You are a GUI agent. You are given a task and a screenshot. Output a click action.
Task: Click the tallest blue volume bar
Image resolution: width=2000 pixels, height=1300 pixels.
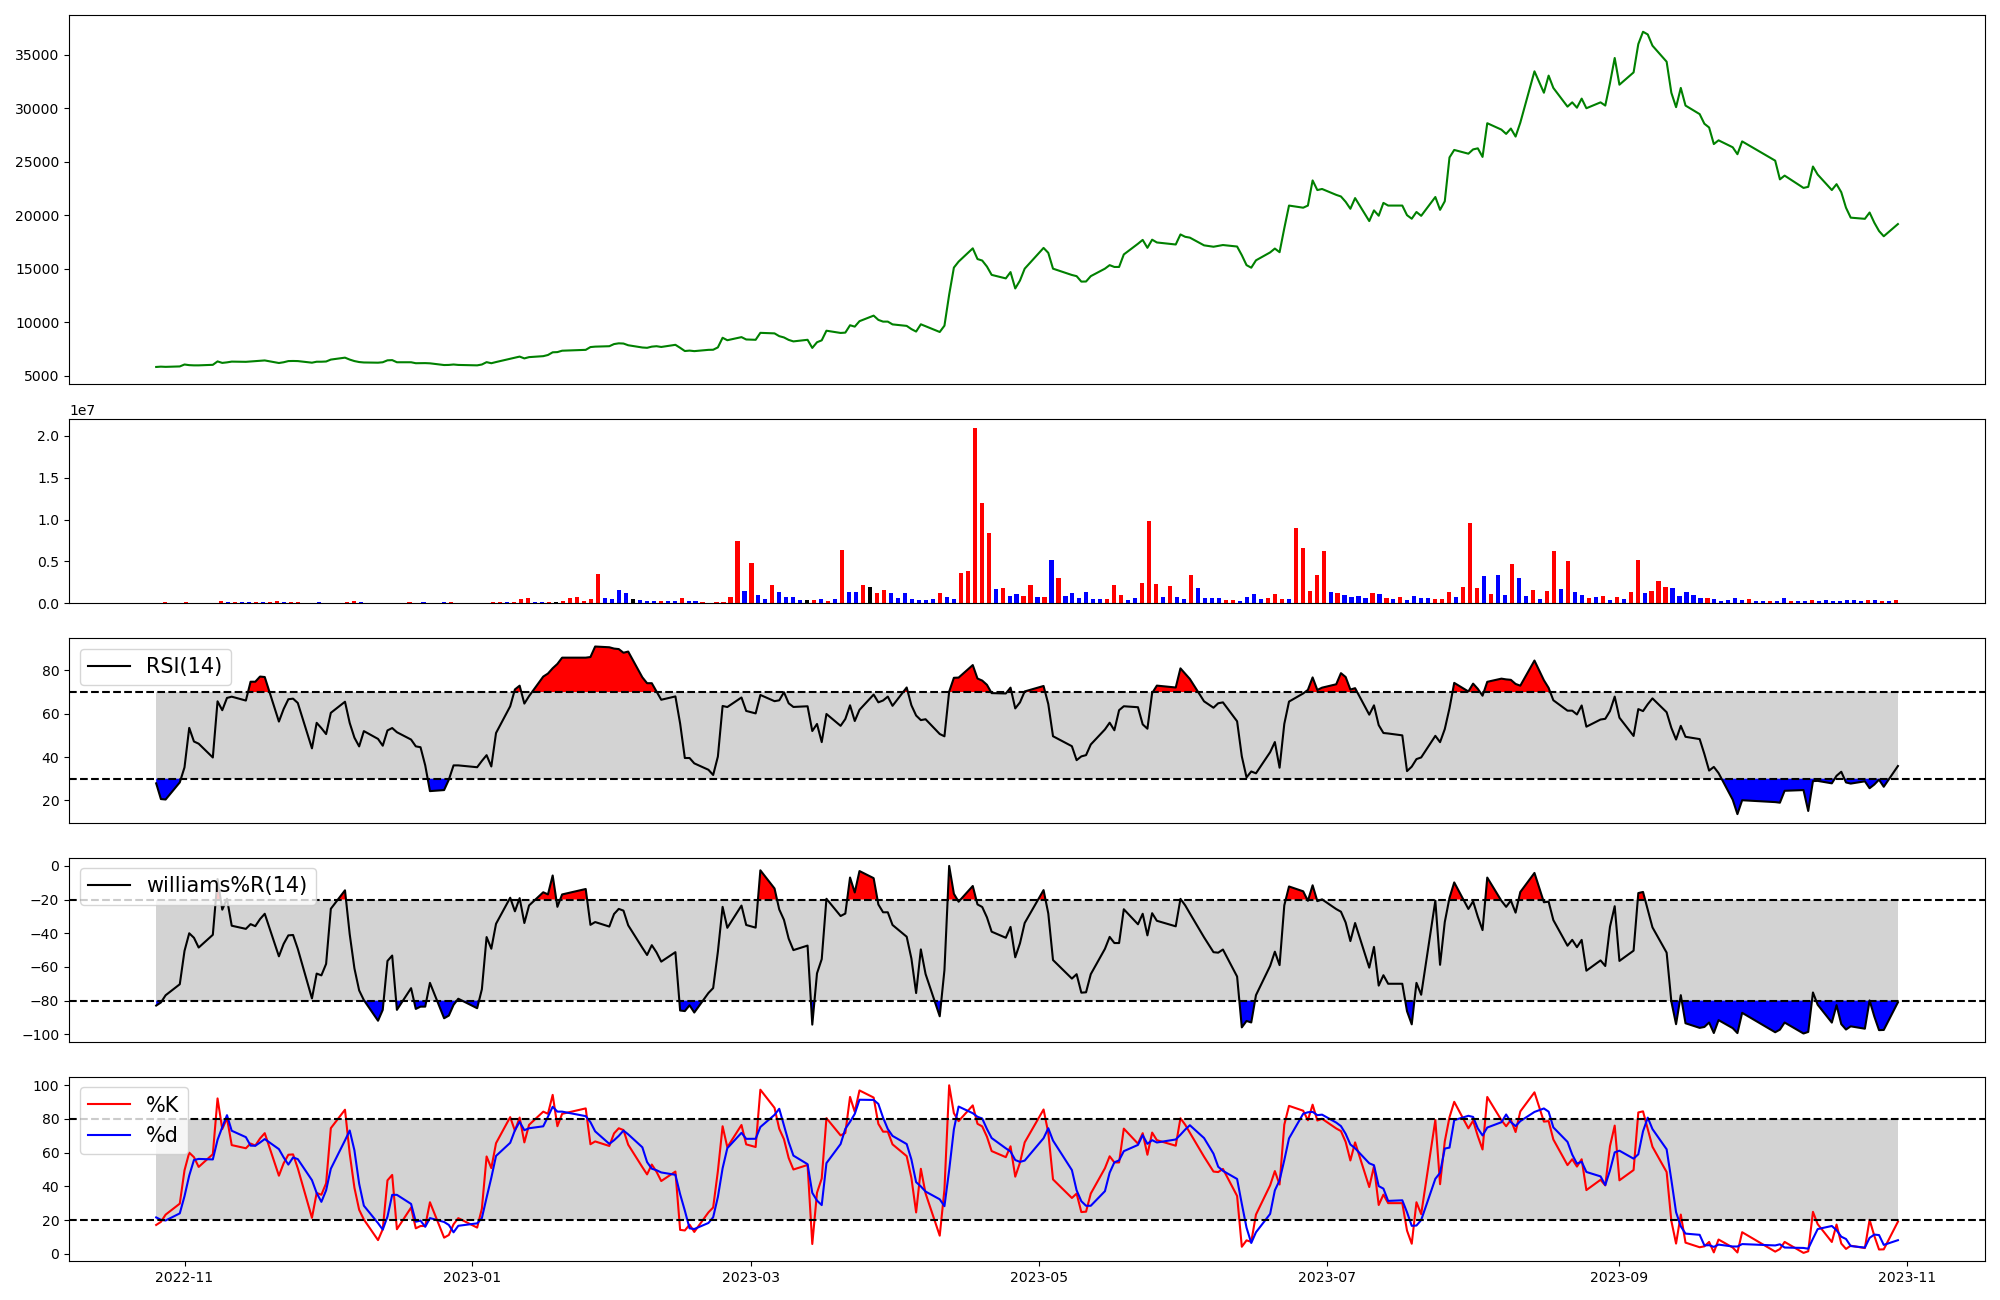[1051, 582]
